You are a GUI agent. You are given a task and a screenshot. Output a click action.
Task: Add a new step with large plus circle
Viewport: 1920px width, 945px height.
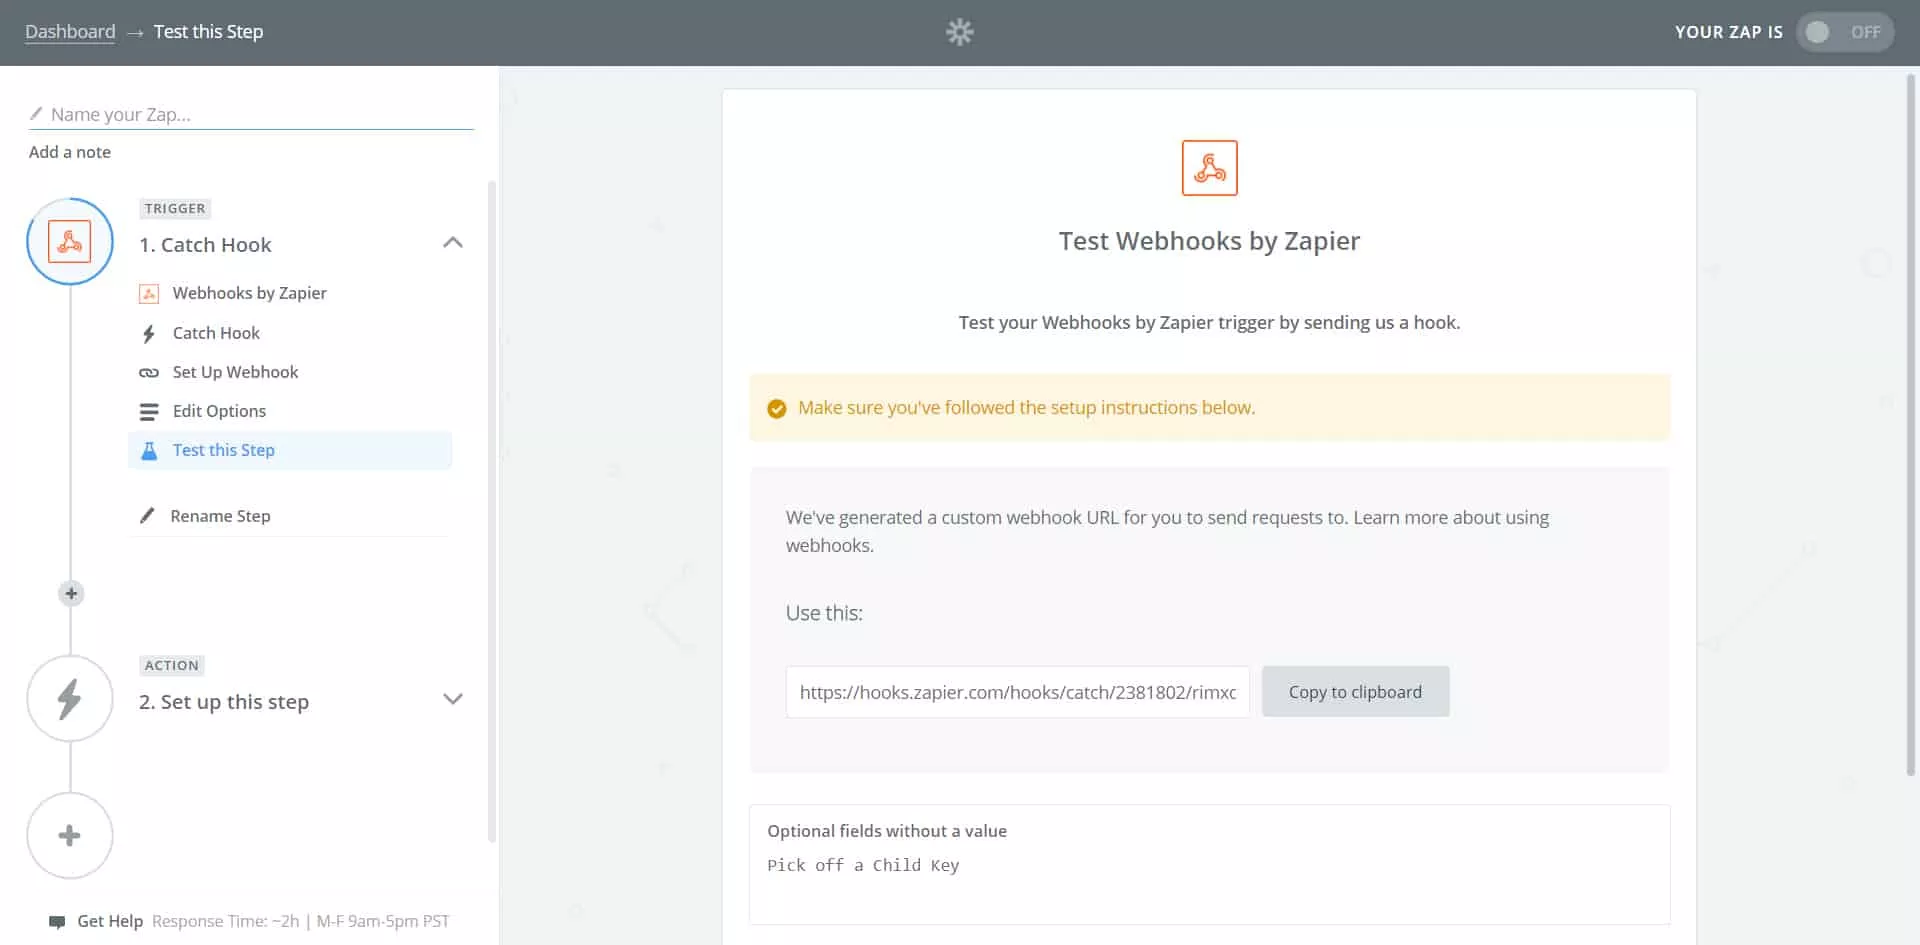(x=70, y=836)
